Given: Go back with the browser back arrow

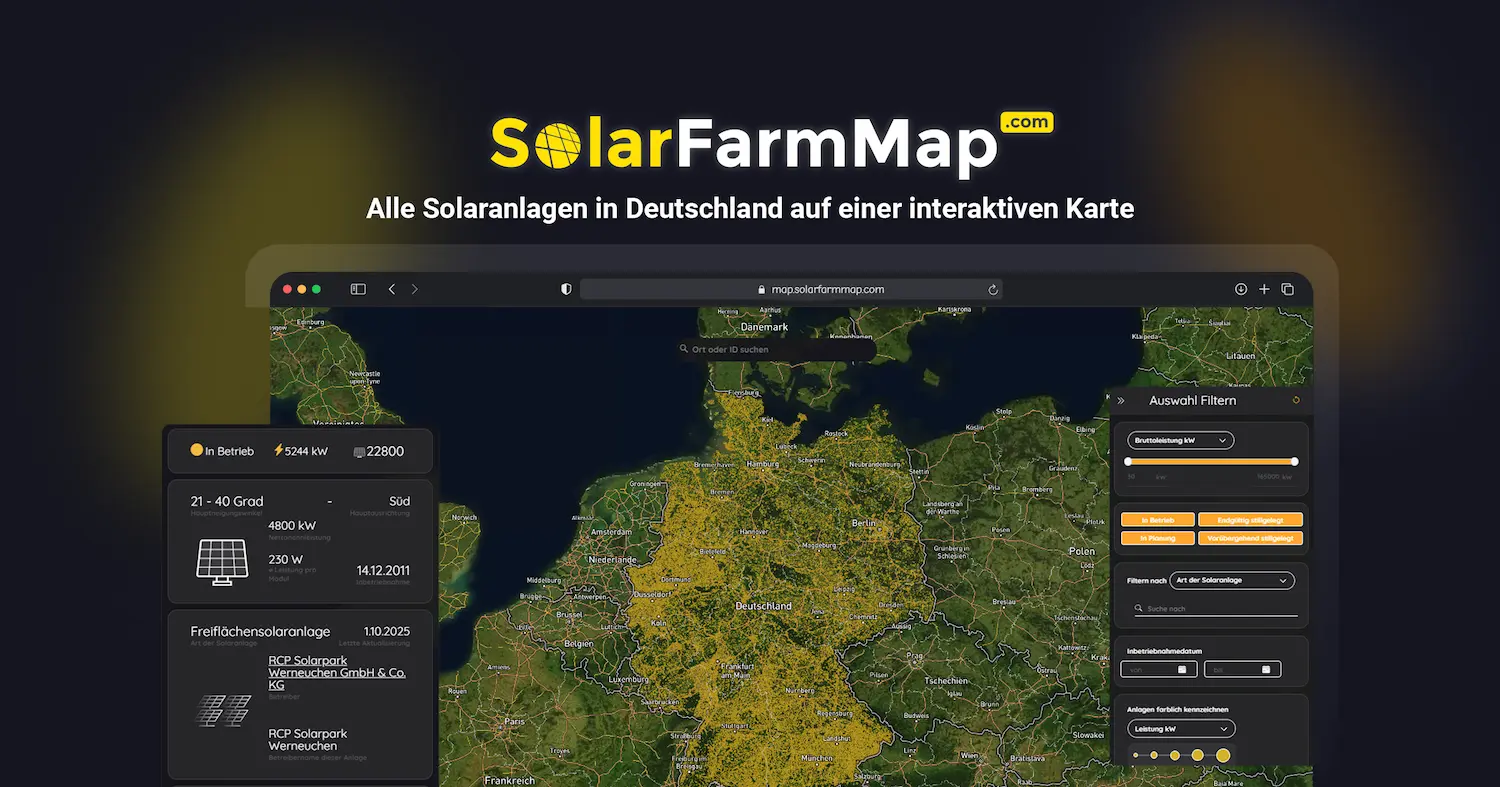Looking at the screenshot, I should point(392,289).
